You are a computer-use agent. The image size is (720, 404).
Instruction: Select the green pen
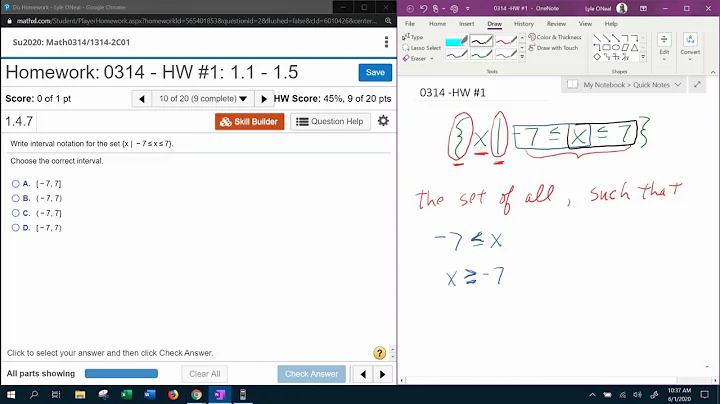pyautogui.click(x=481, y=55)
